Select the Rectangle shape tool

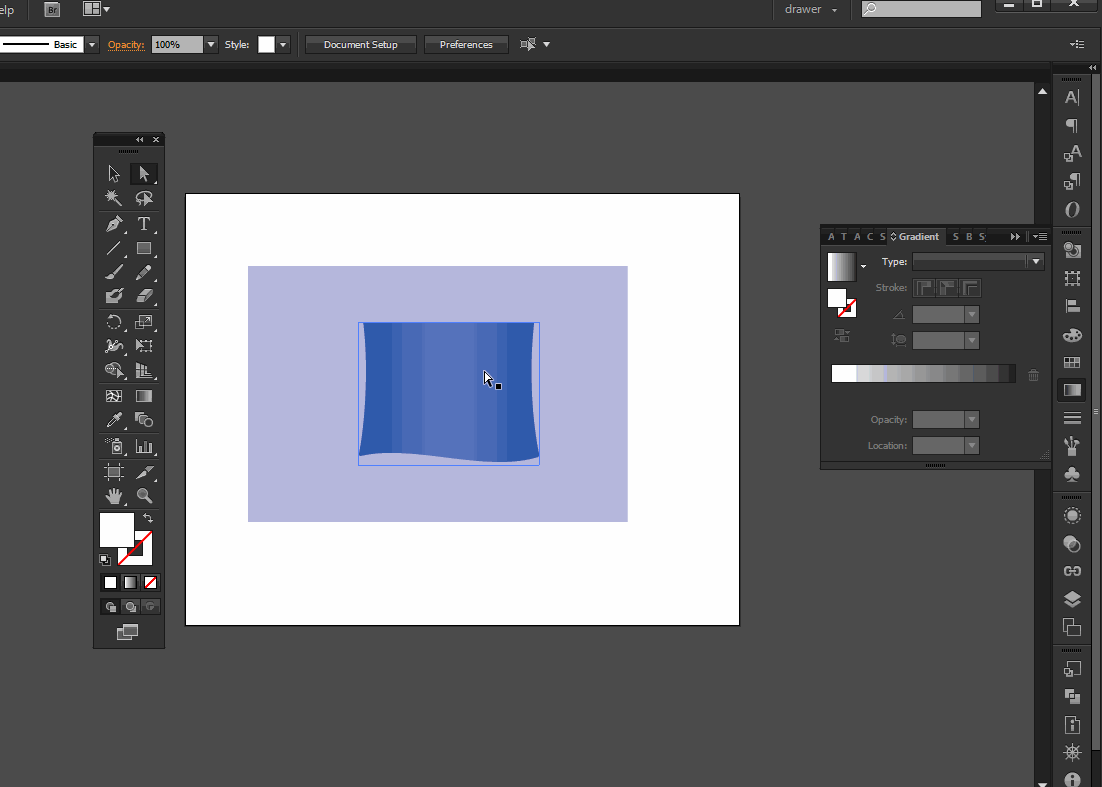click(144, 248)
